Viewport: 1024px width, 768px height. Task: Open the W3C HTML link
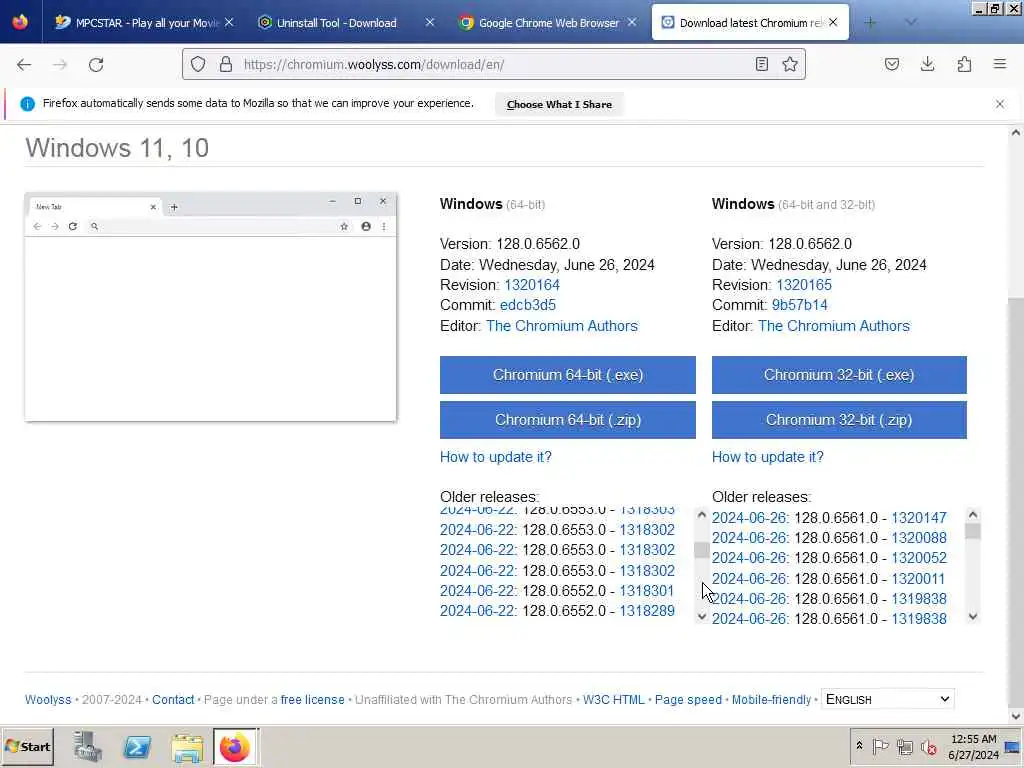pyautogui.click(x=613, y=699)
